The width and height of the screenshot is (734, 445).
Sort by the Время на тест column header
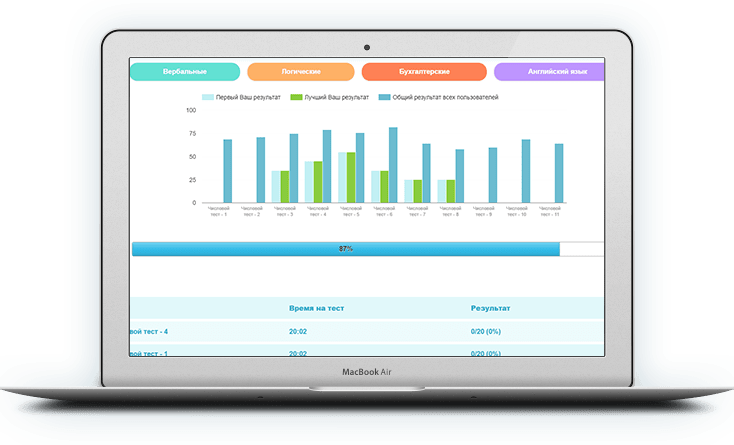coord(316,308)
